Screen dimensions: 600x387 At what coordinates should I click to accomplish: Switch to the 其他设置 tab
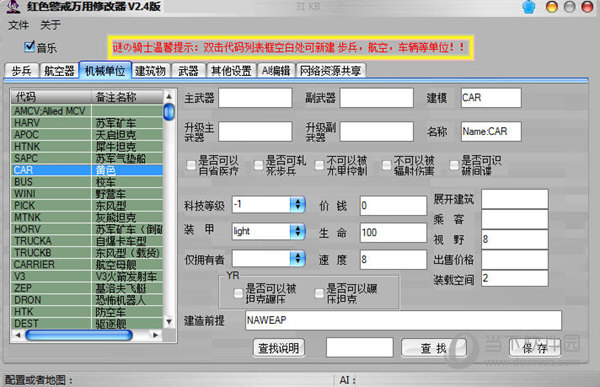(231, 71)
